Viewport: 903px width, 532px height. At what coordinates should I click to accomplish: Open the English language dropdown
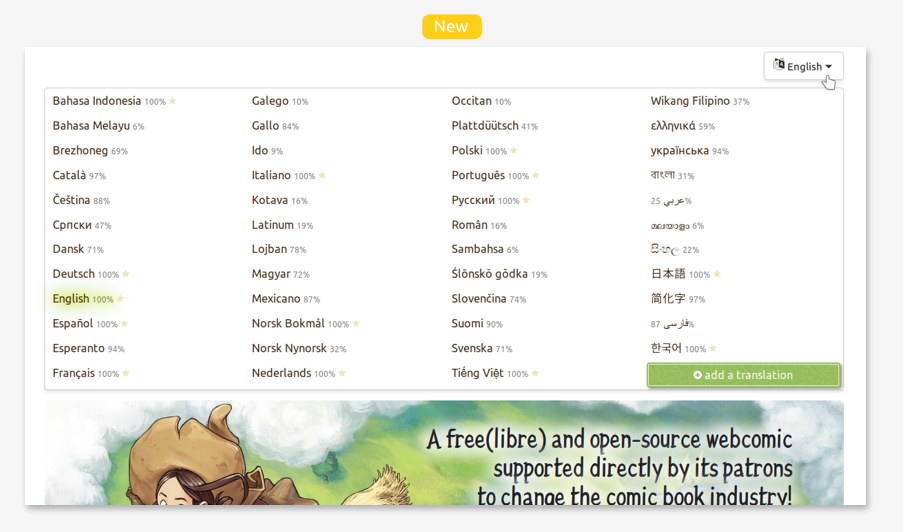point(804,66)
